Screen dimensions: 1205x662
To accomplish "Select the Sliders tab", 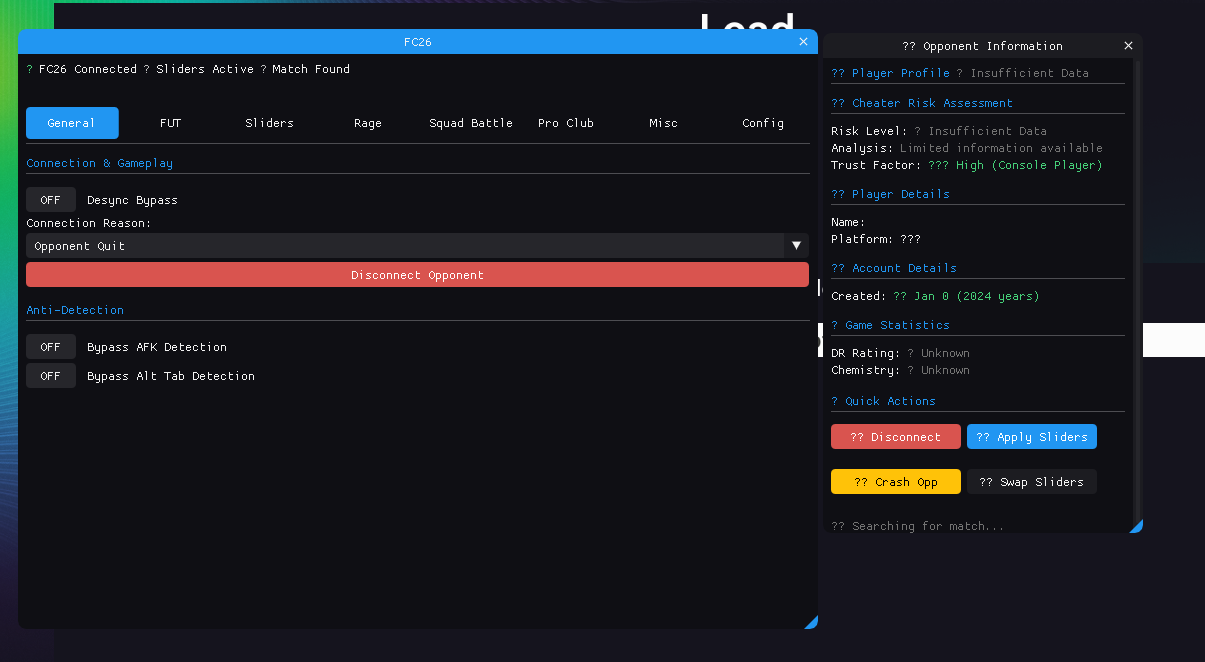I will [270, 123].
